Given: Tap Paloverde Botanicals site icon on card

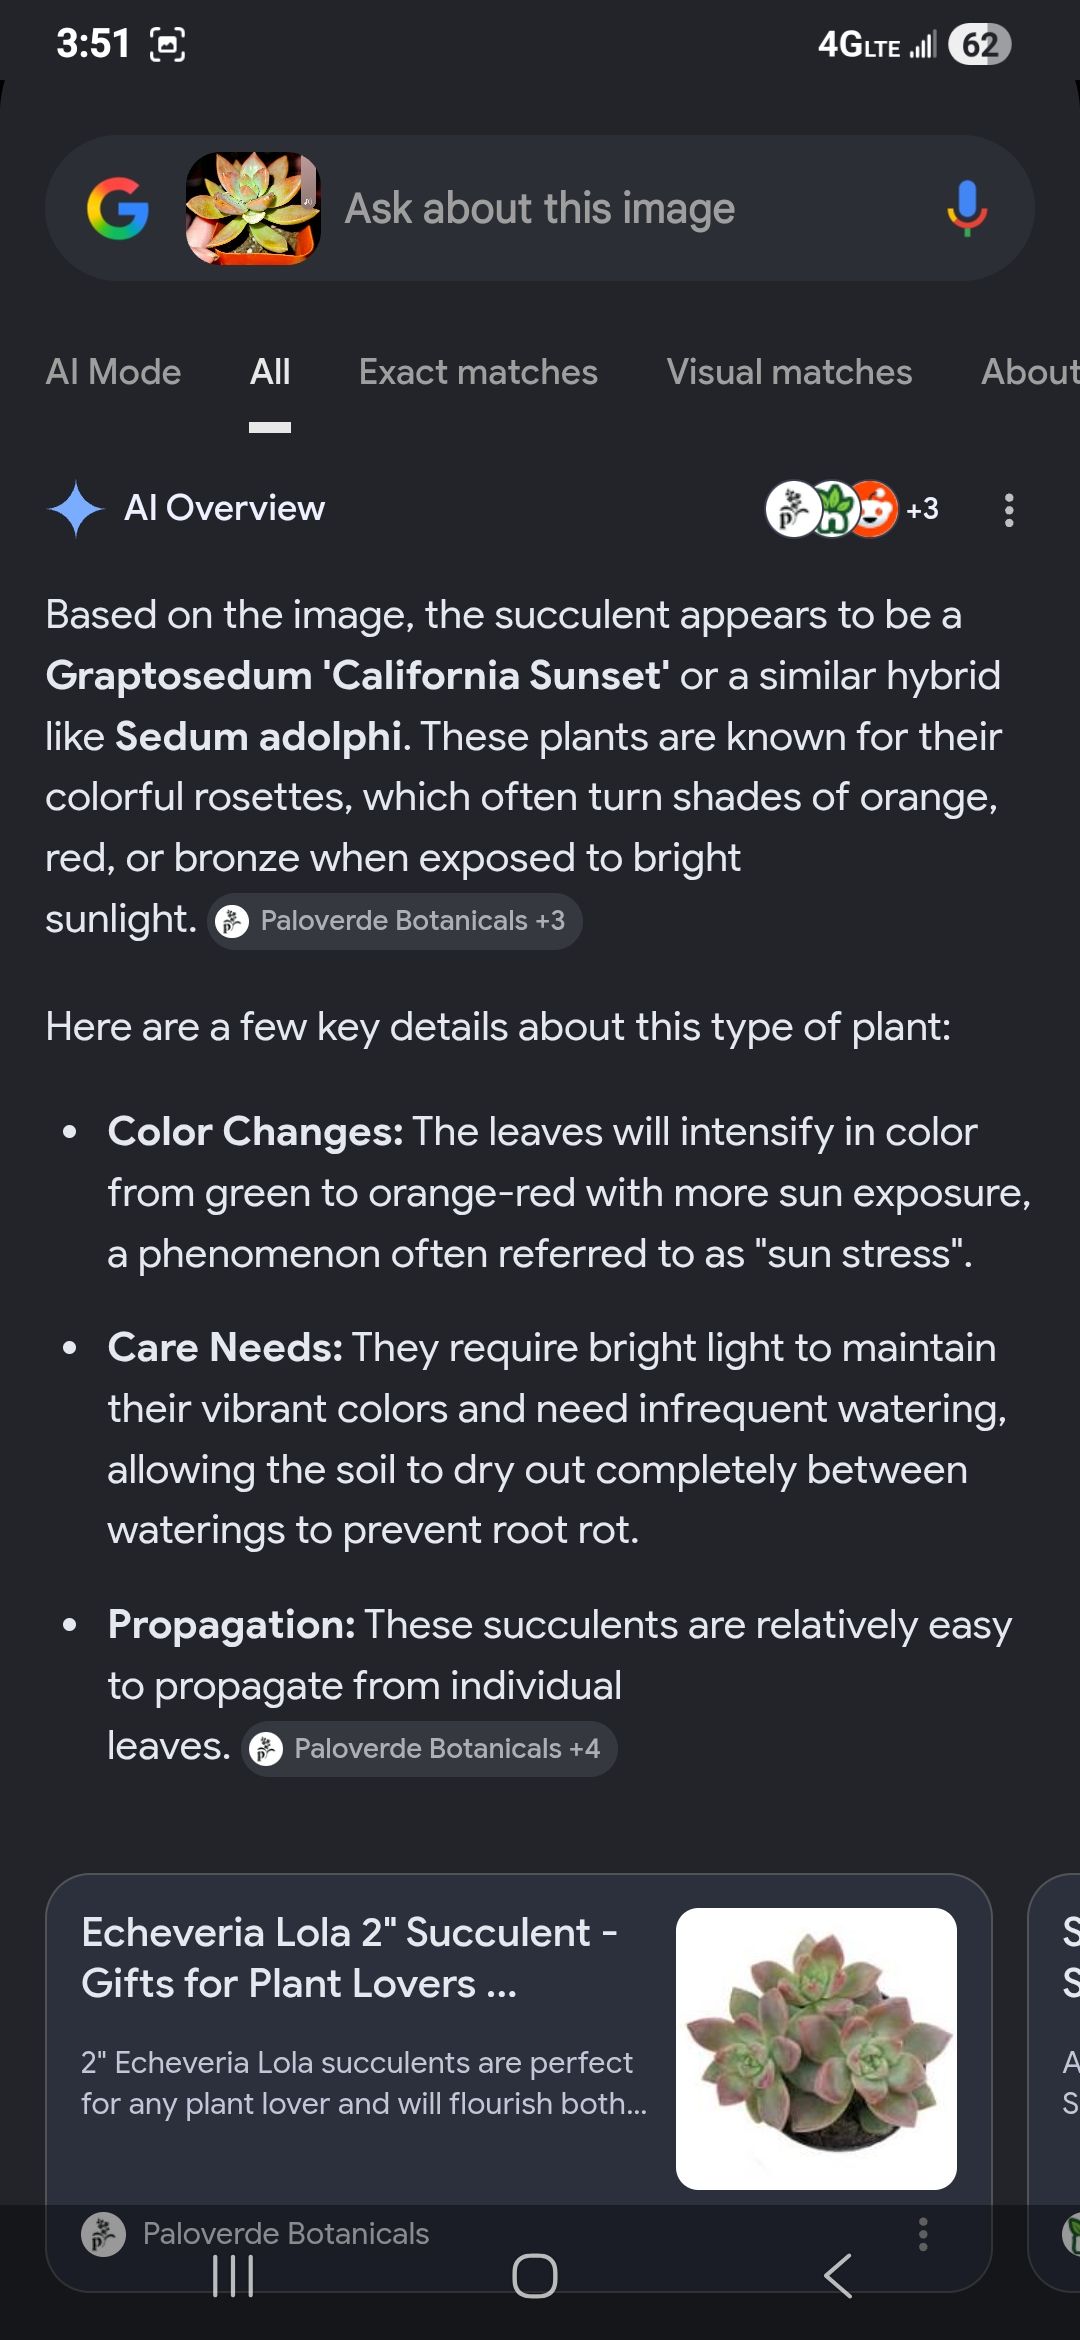Looking at the screenshot, I should coord(103,2234).
